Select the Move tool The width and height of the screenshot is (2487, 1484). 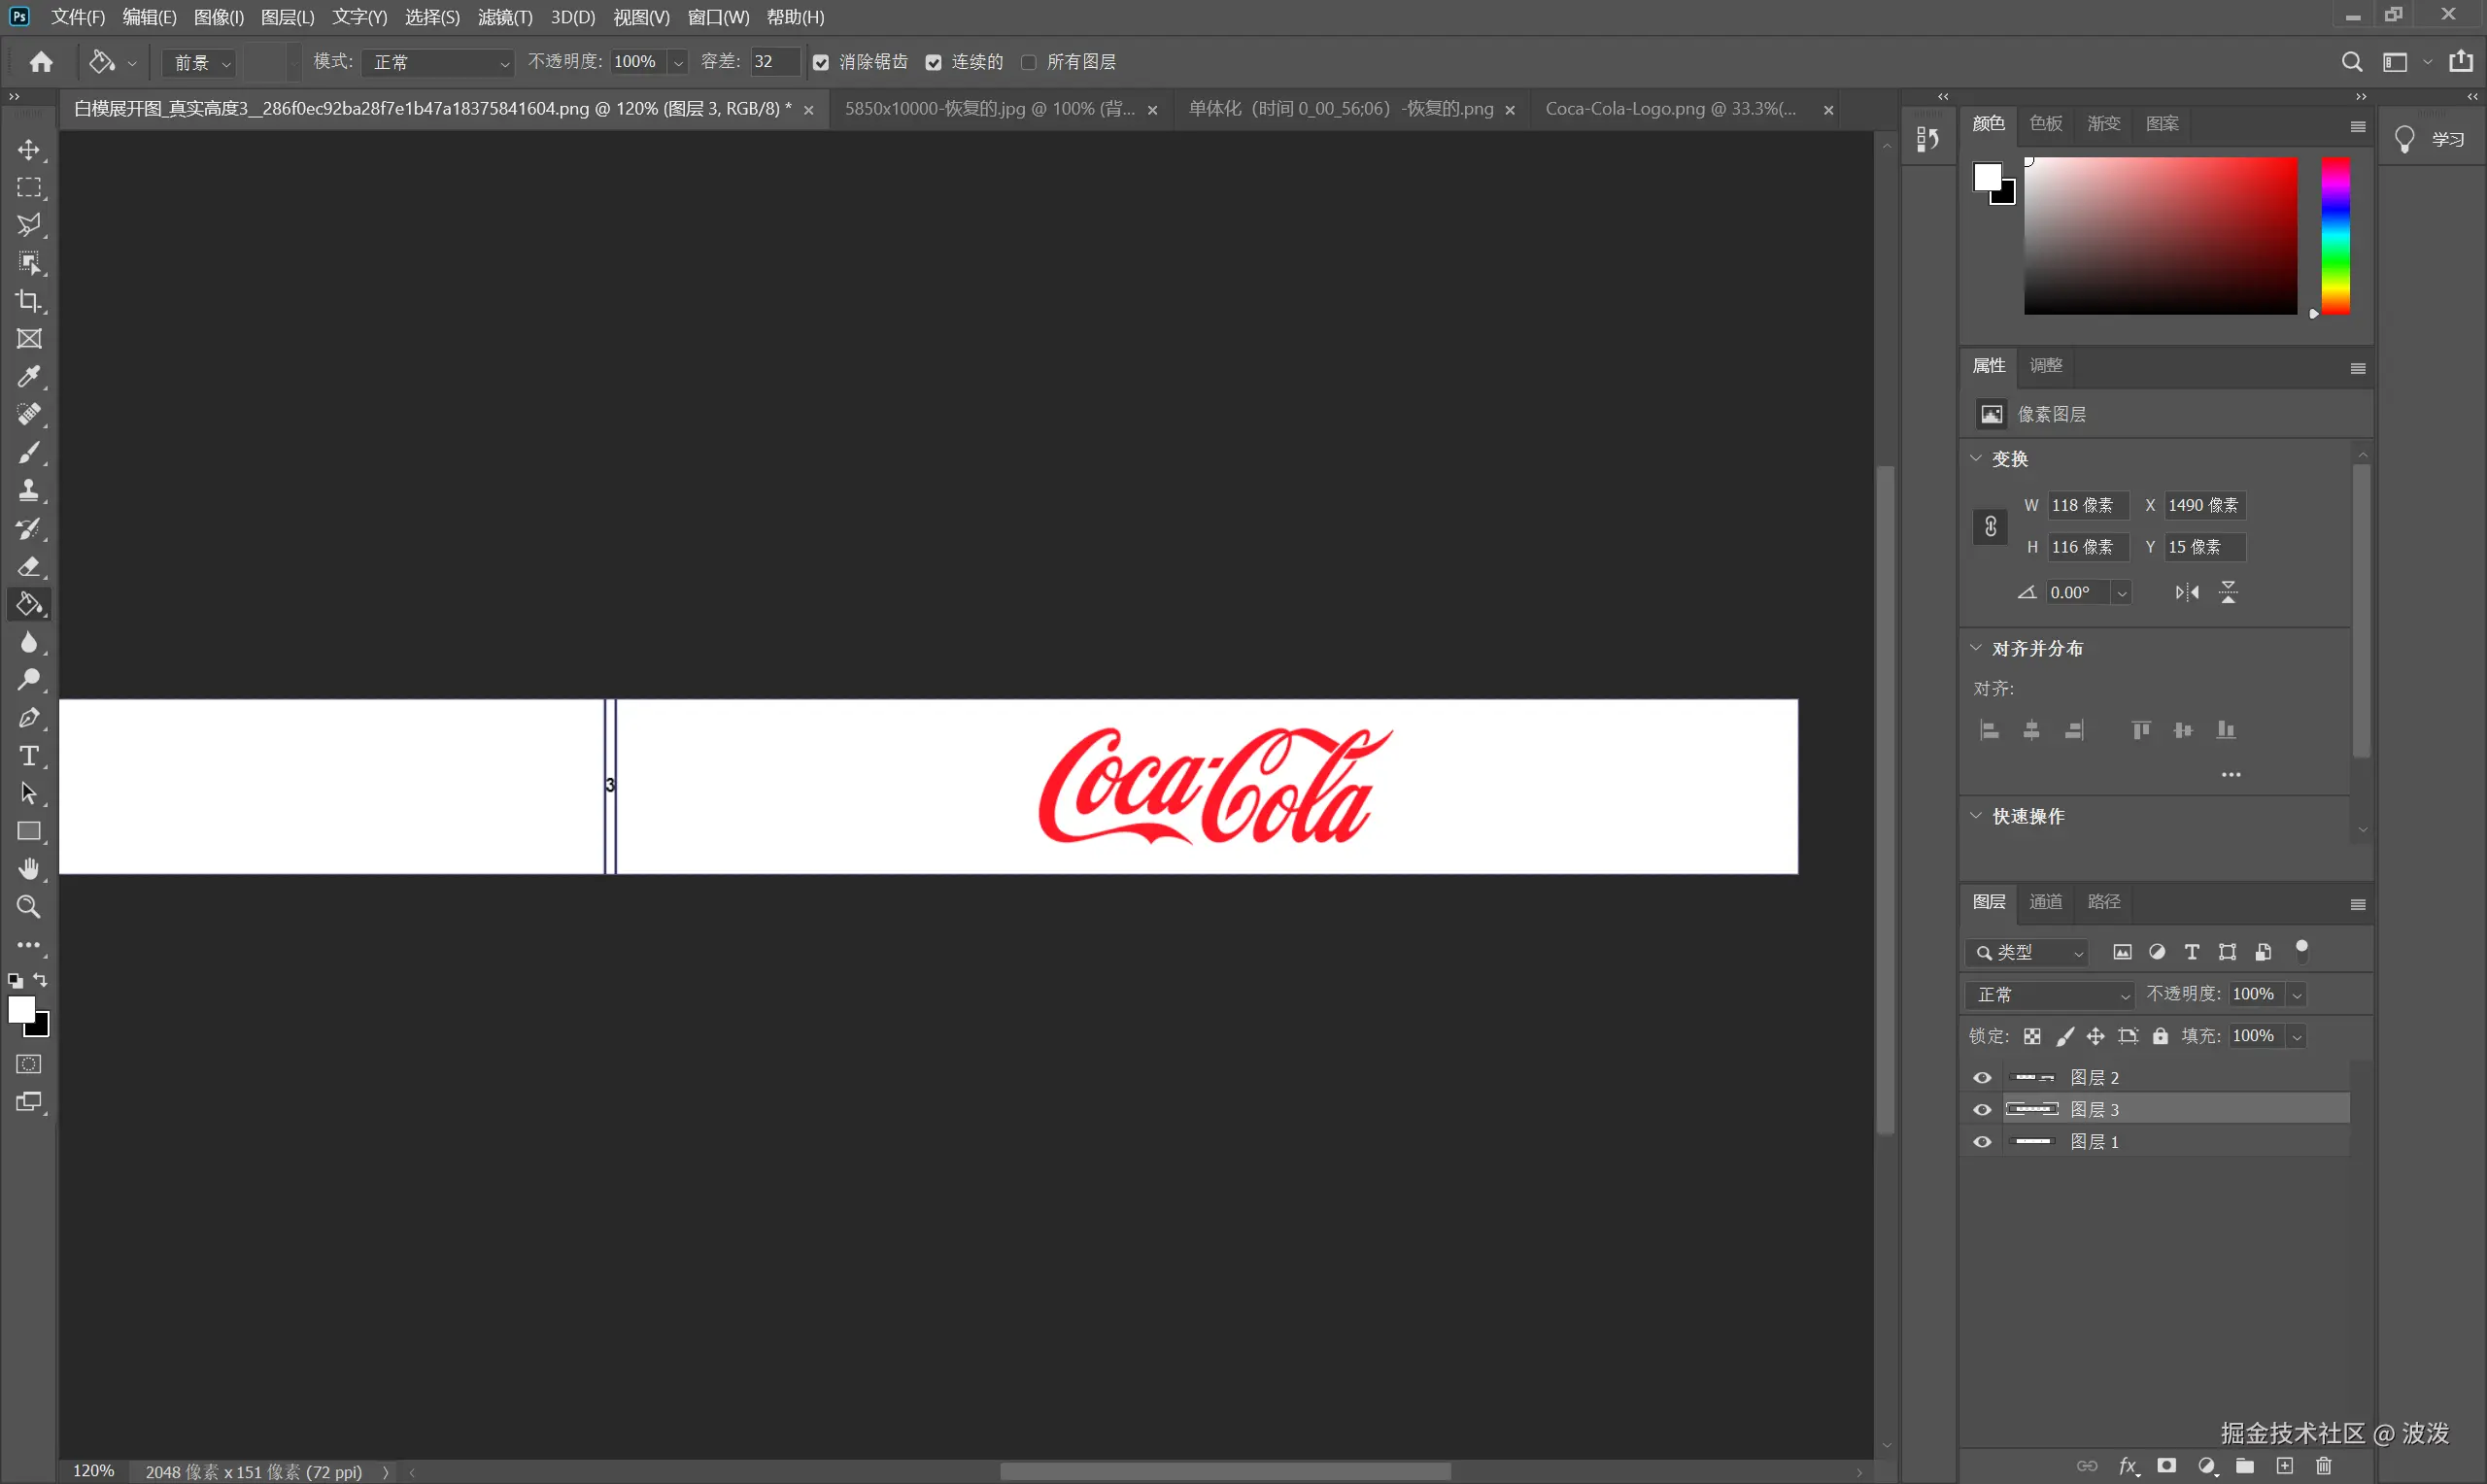coord(28,150)
